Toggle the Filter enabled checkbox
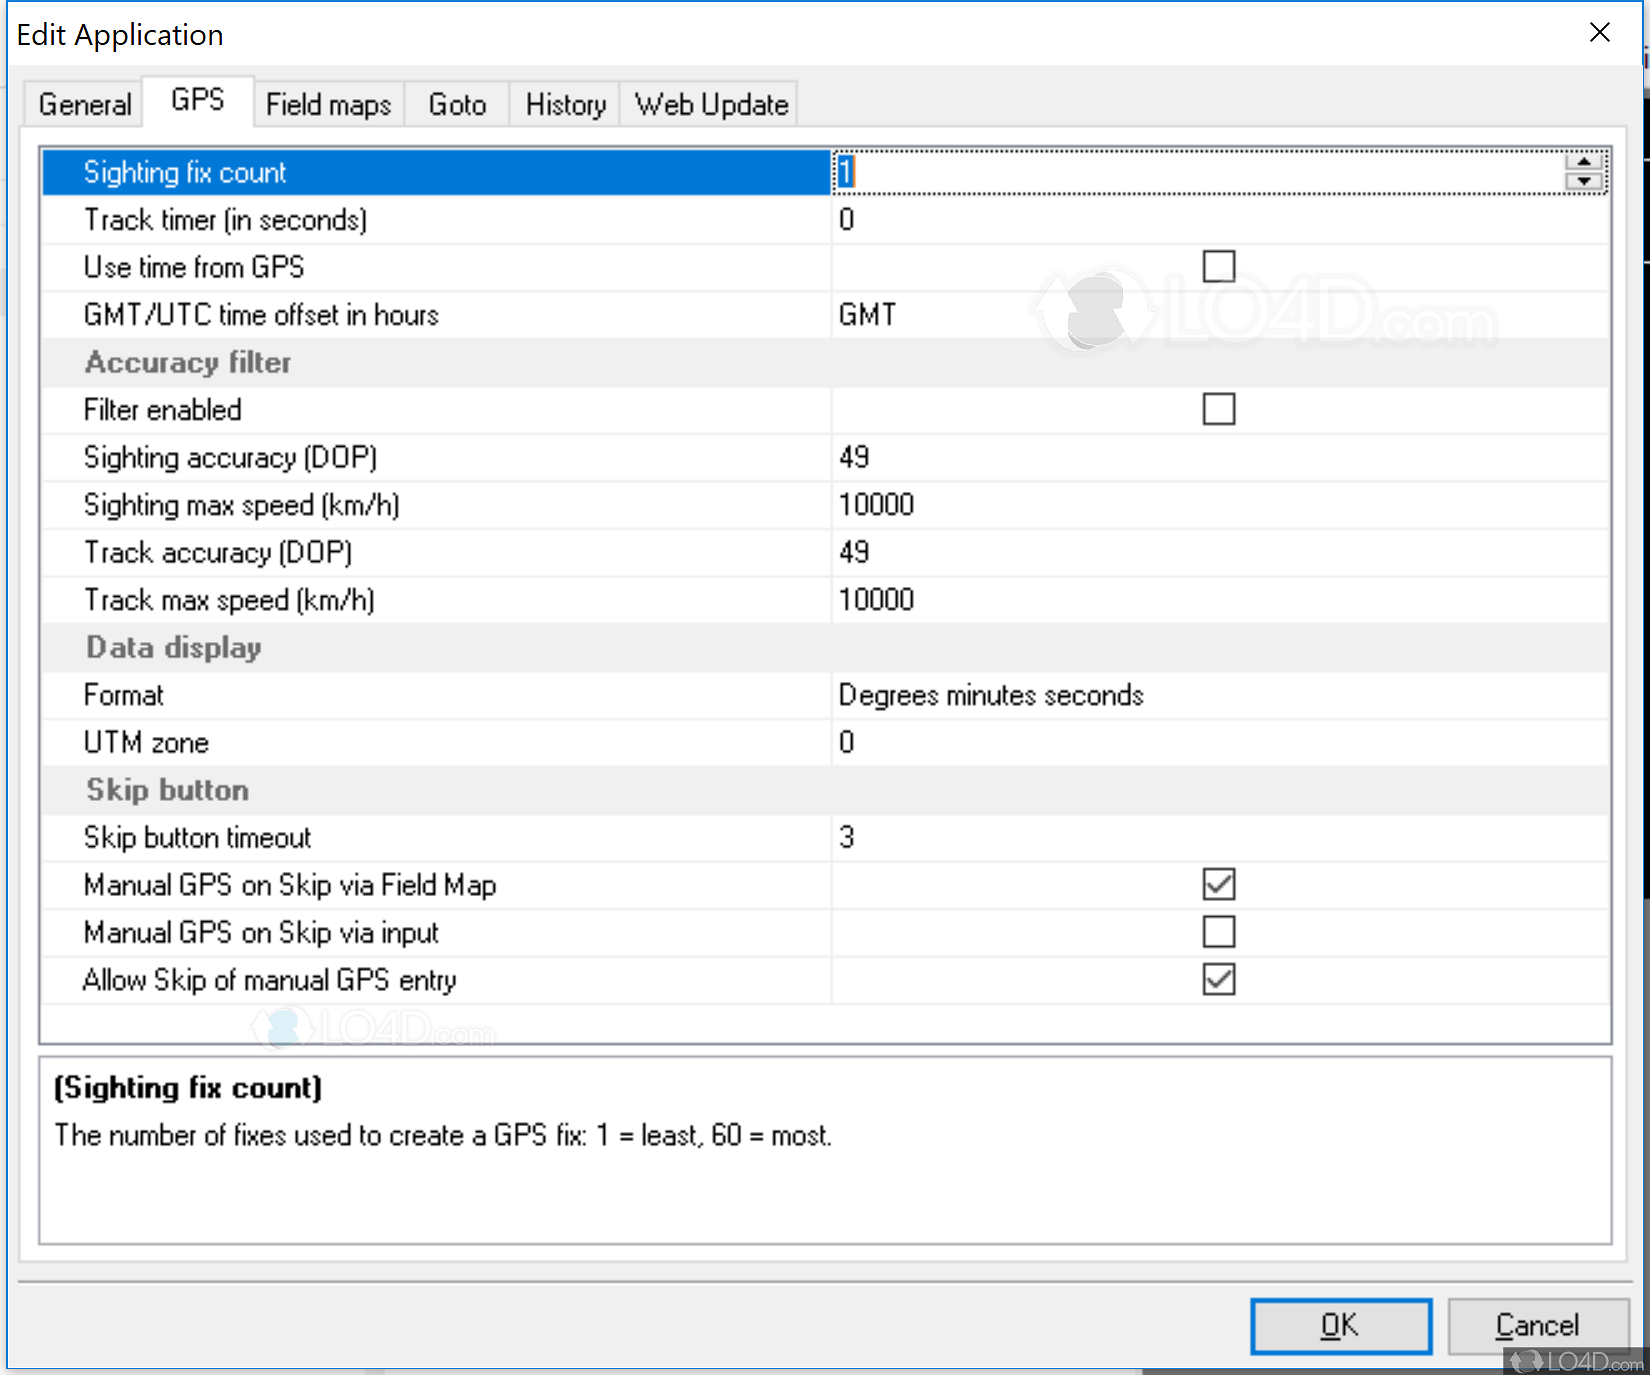The height and width of the screenshot is (1375, 1650). (x=1218, y=409)
